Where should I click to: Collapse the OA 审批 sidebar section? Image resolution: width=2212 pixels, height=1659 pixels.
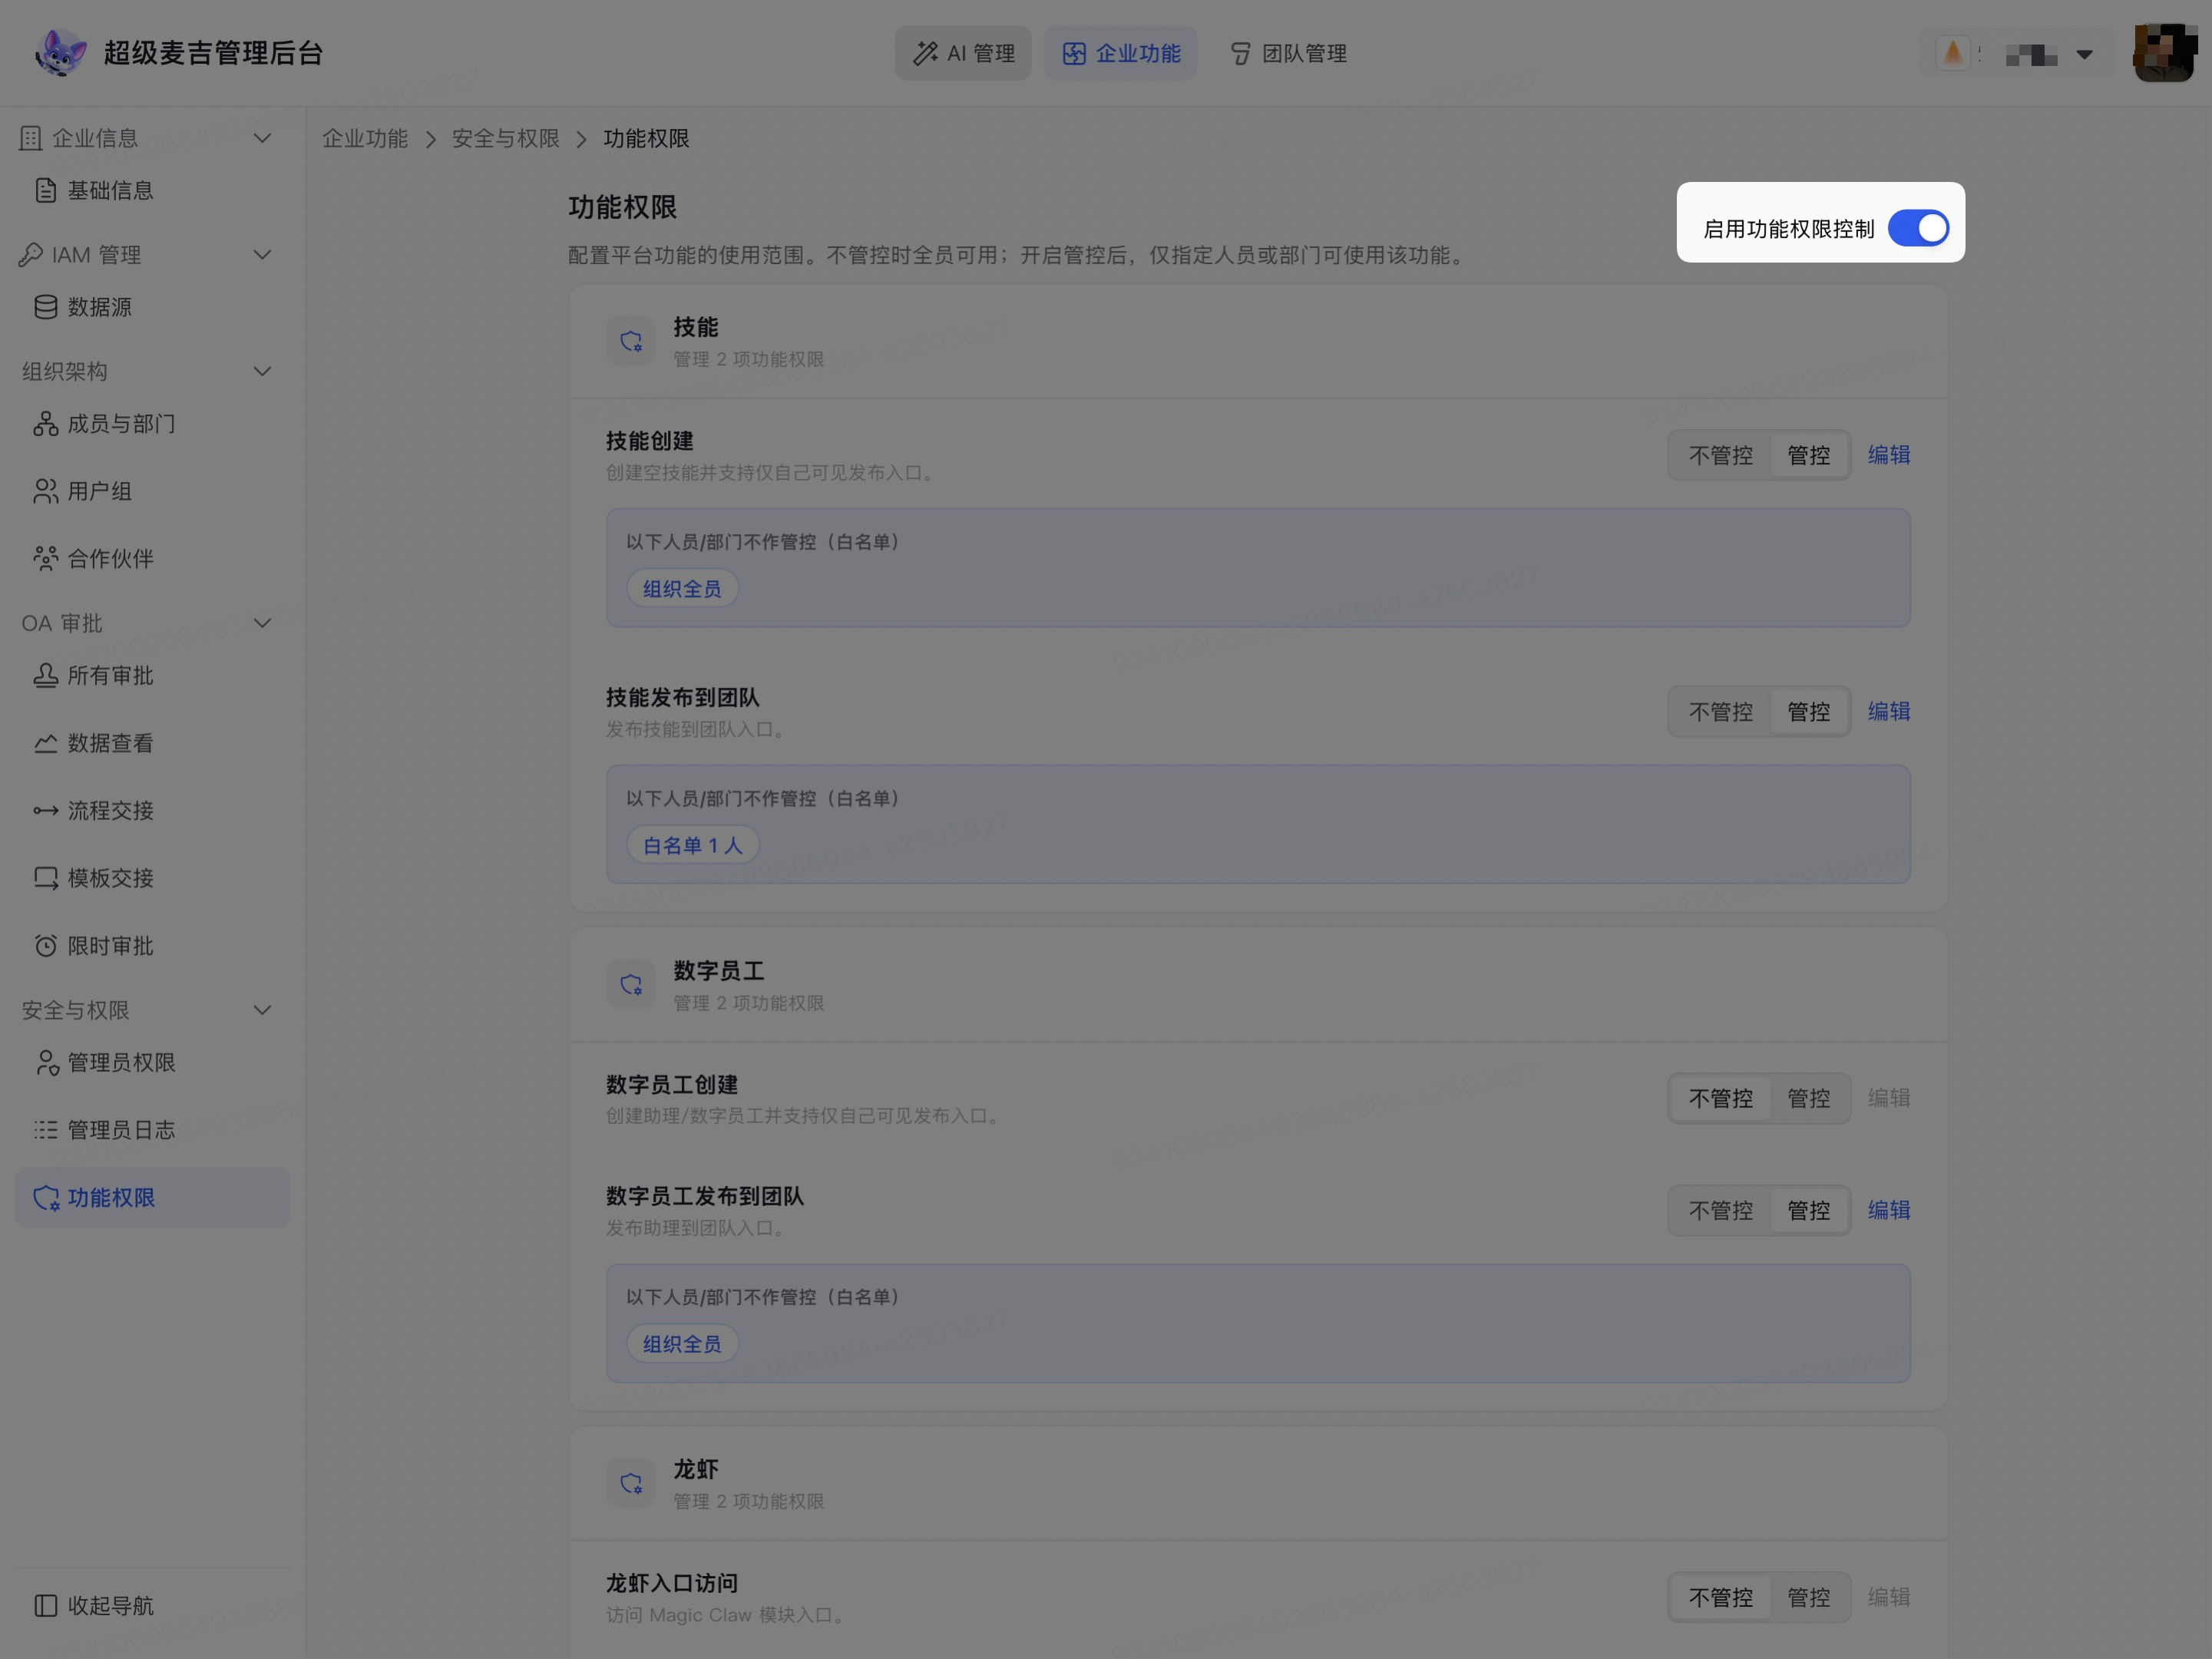pos(262,623)
